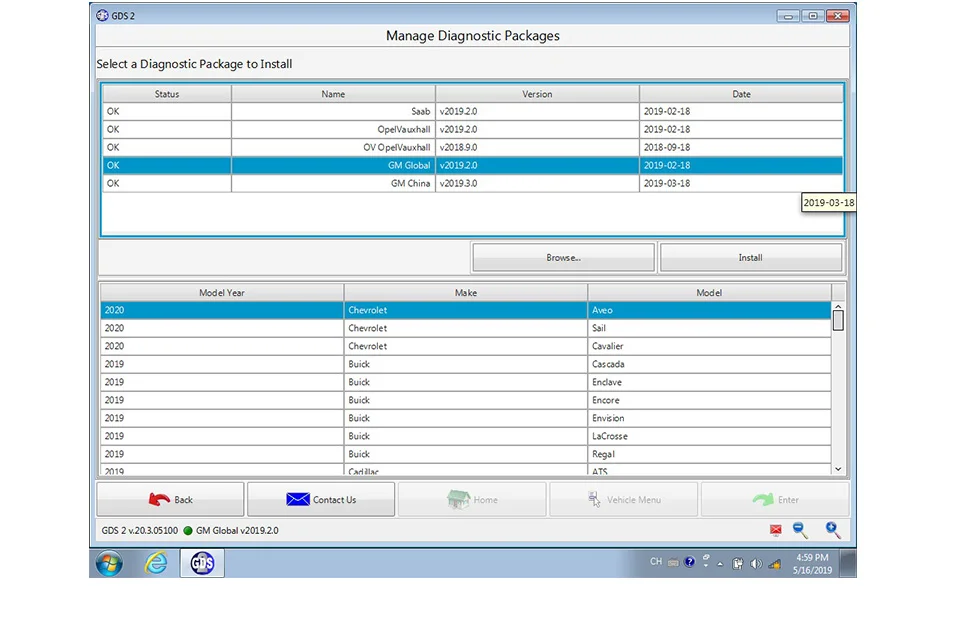Click the blue envelope Contact Us icon
960x617 pixels.
298,499
